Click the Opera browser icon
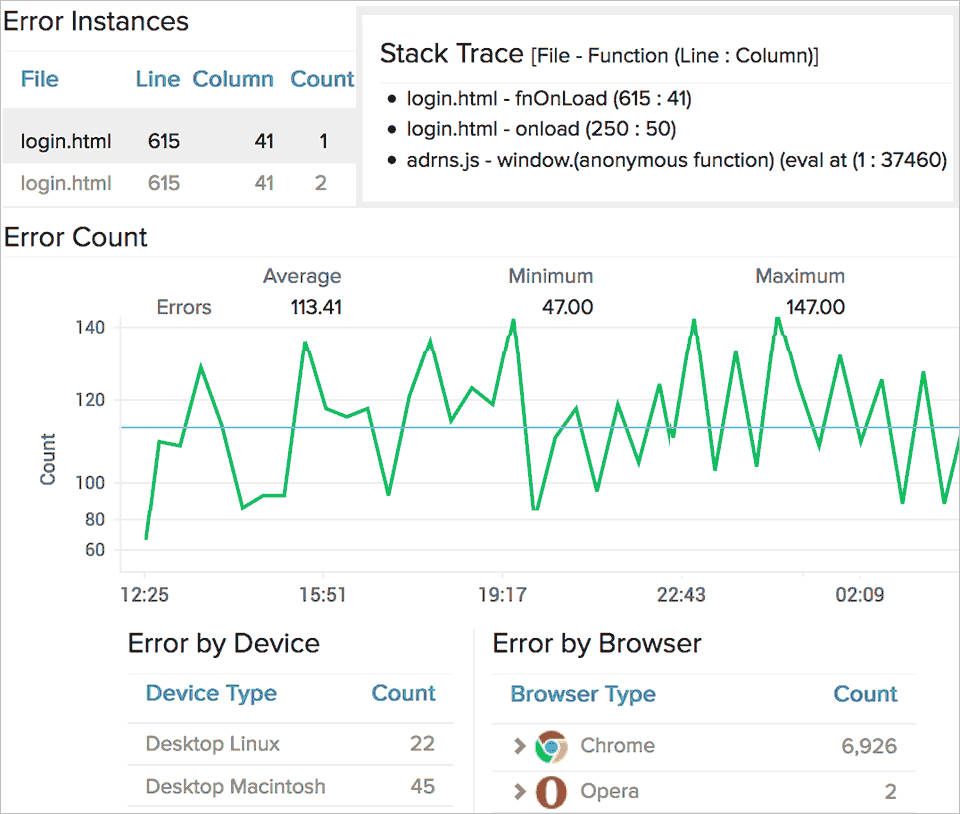 pos(551,791)
